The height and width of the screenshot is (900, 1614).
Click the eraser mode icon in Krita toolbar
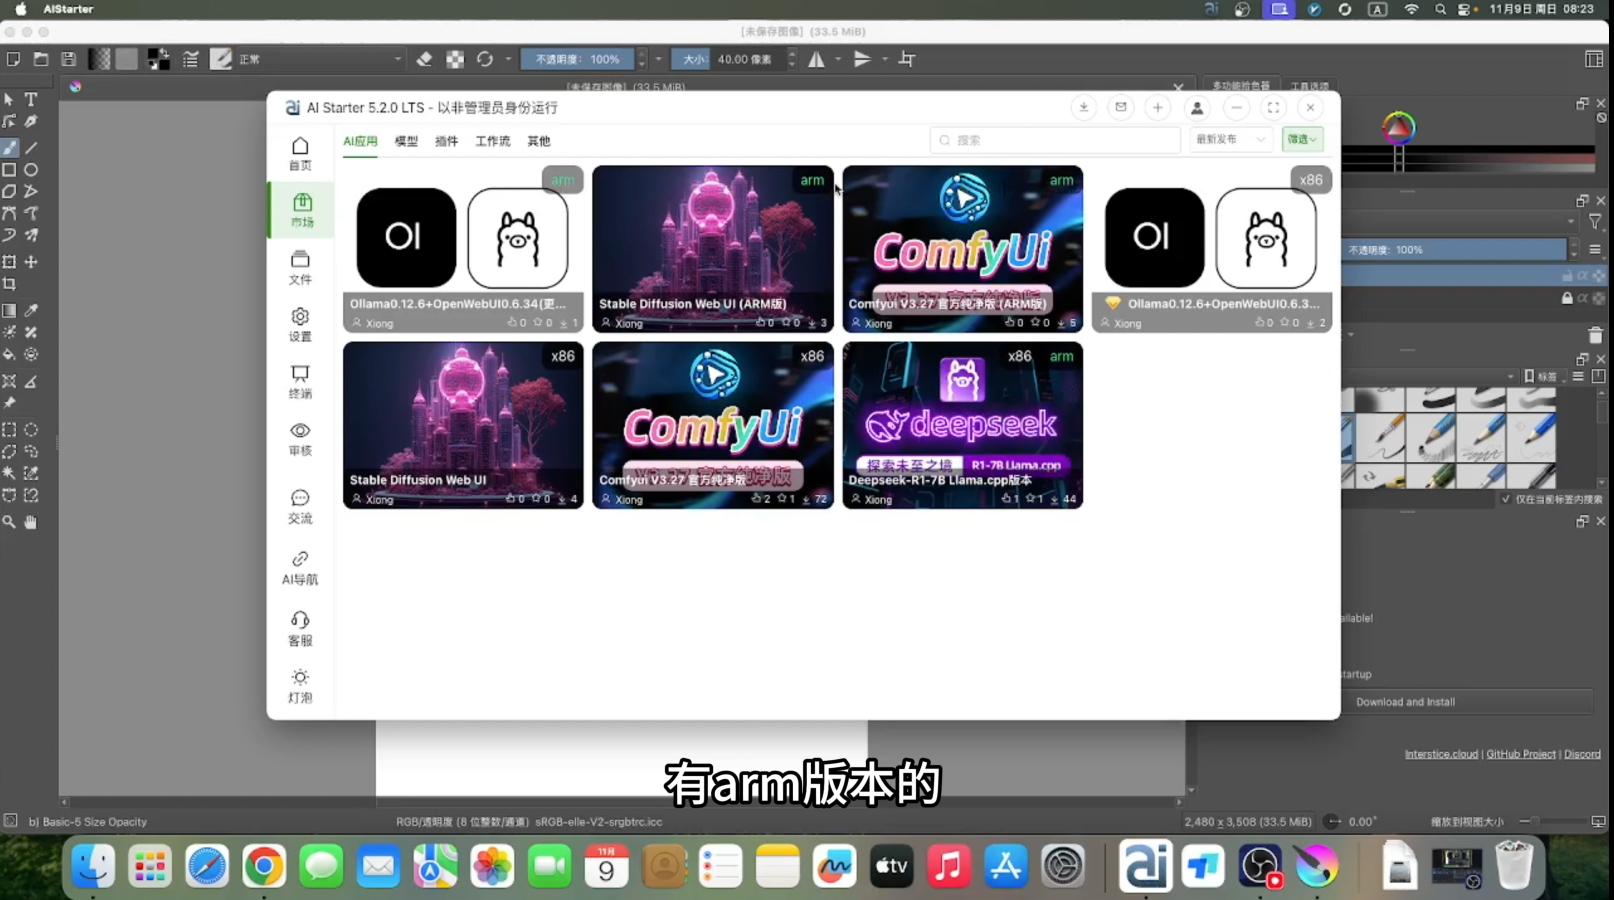tap(424, 59)
